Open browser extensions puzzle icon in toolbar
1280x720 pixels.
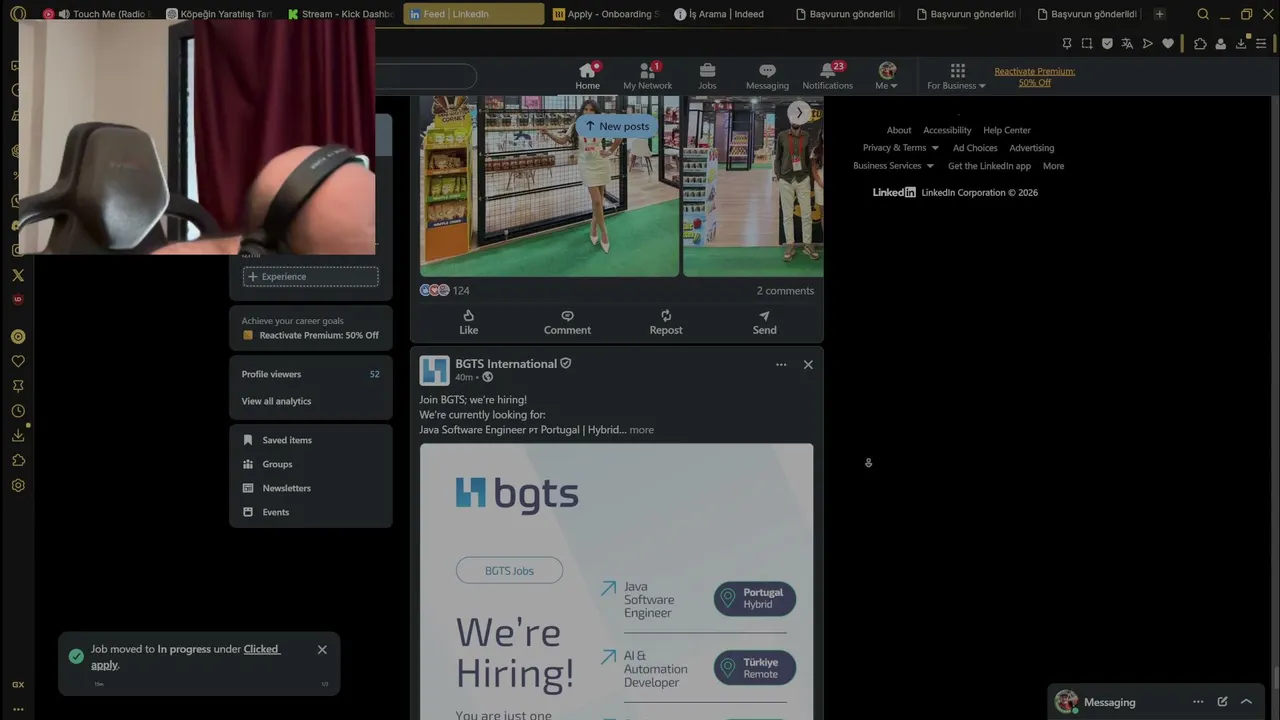[x=1201, y=44]
